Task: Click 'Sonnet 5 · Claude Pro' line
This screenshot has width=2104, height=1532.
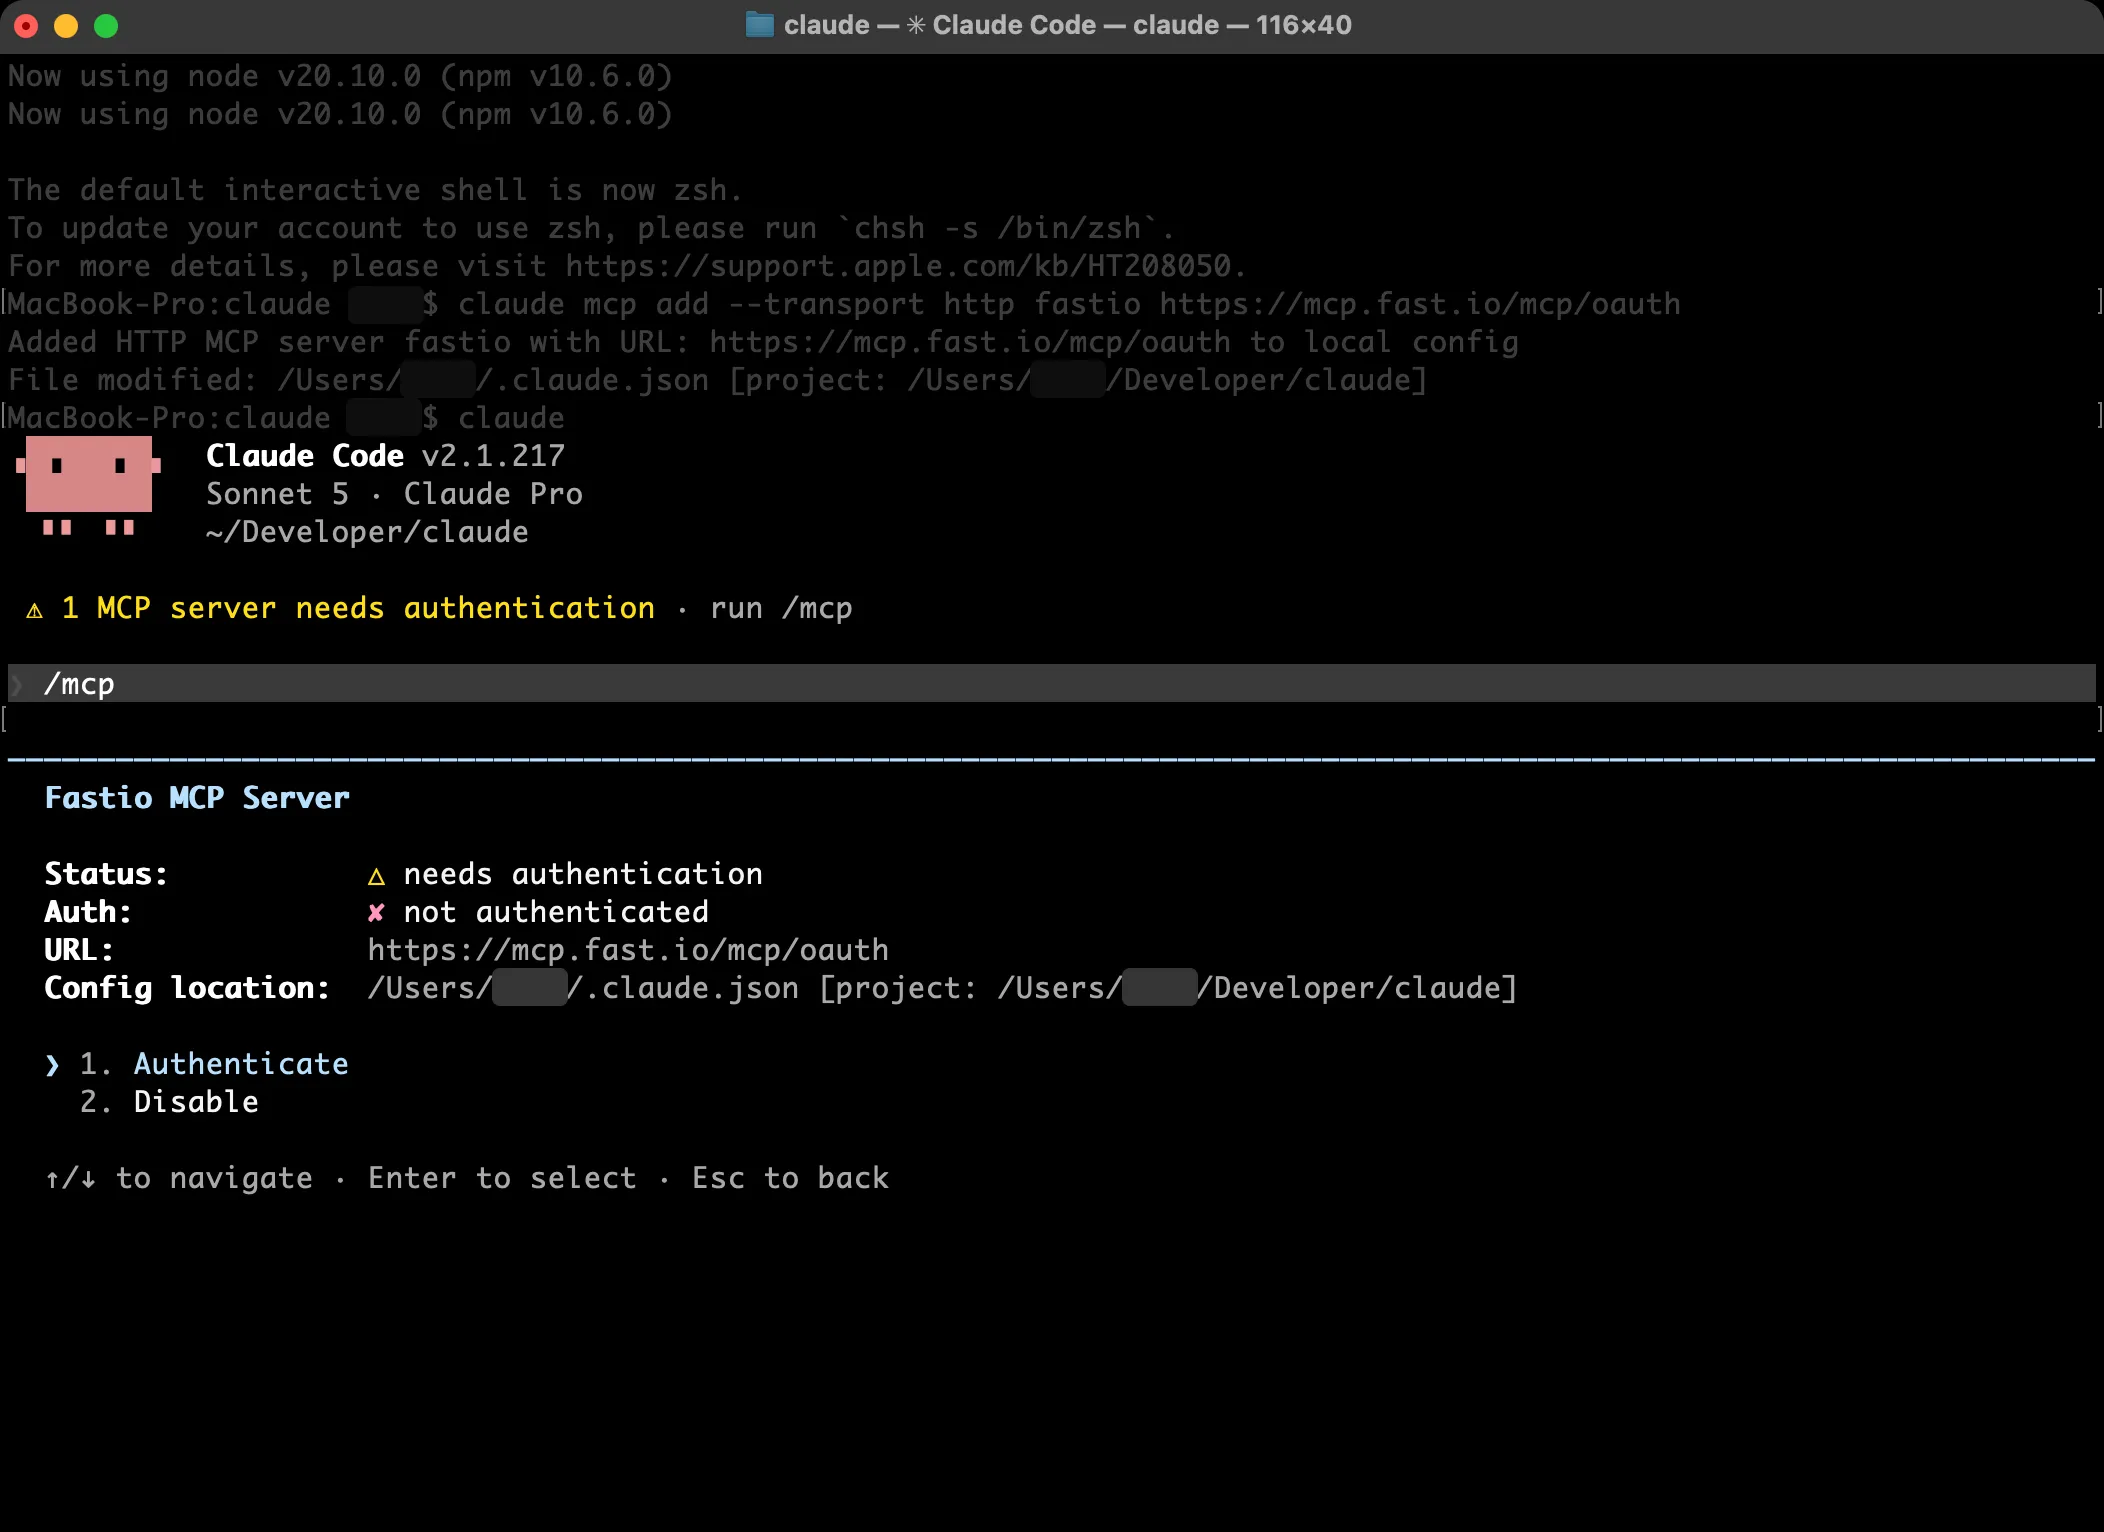Action: tap(394, 494)
